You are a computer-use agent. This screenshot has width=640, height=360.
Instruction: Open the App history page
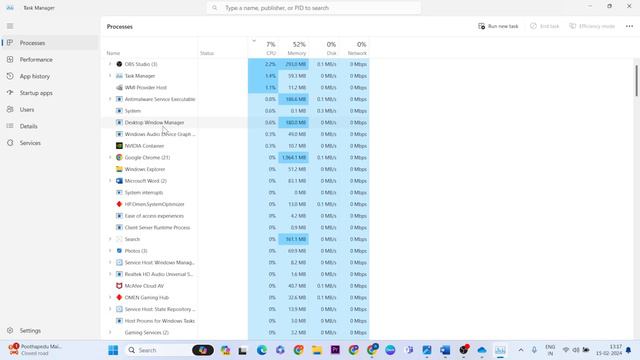(50, 76)
